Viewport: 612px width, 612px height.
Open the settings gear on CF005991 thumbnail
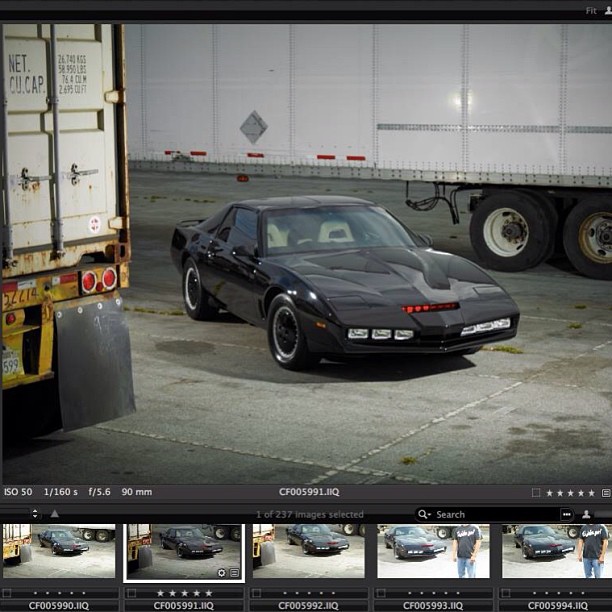(221, 573)
